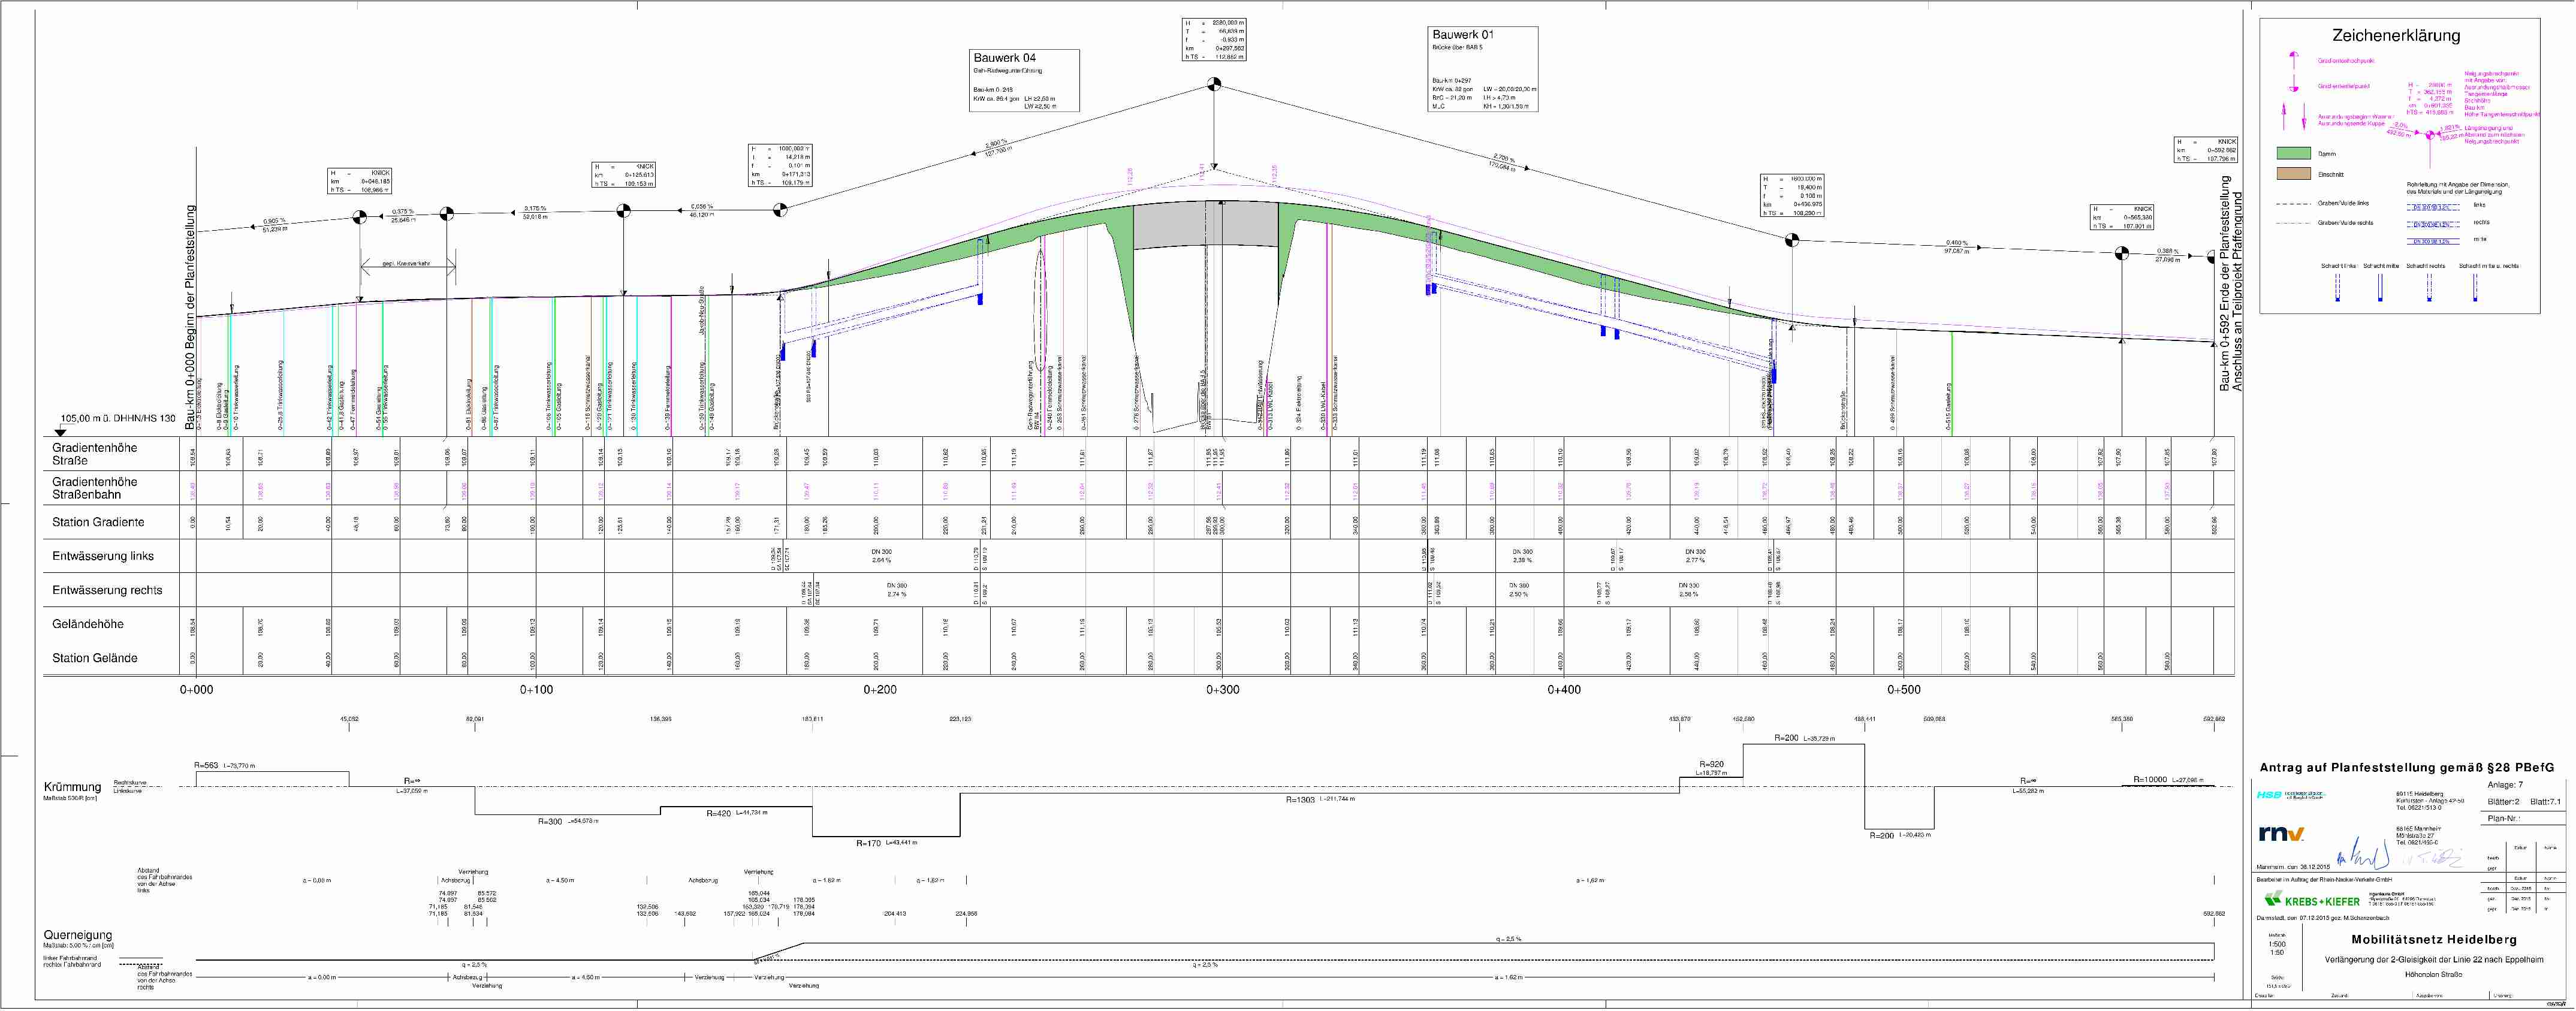Click the Zeichenerklärung legend heading
Viewport: 2576px width, 1011px height.
[2395, 36]
